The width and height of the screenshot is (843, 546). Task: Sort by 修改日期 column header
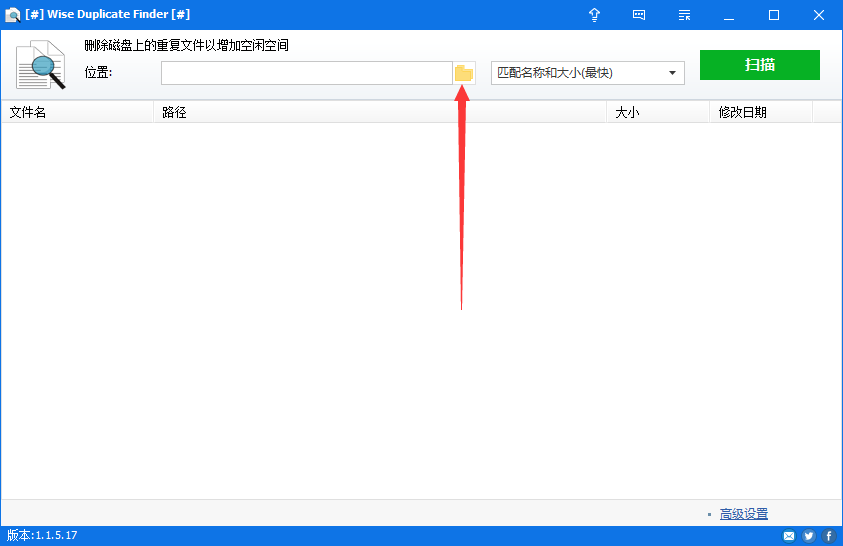click(x=761, y=112)
